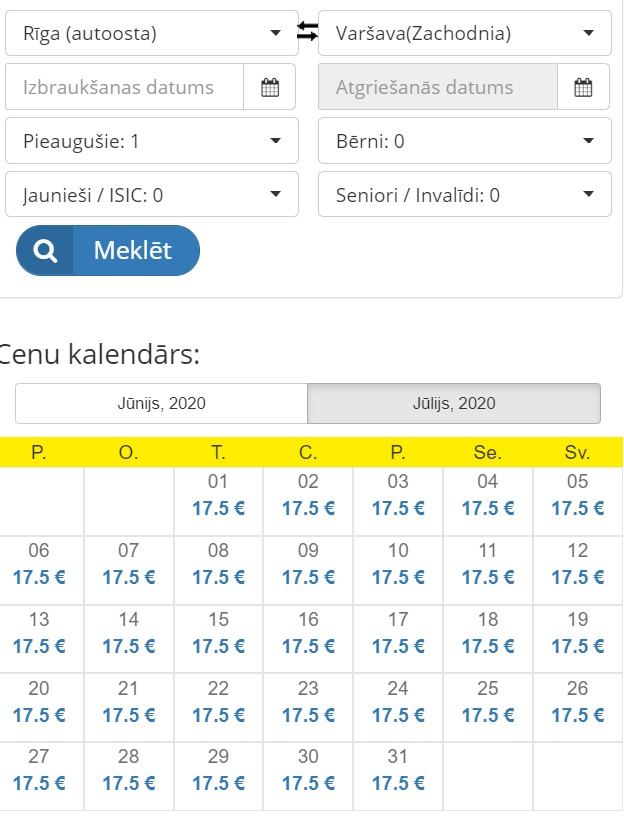This screenshot has width=624, height=816.
Task: Choose day 20 in the price calendar
Action: [39, 707]
